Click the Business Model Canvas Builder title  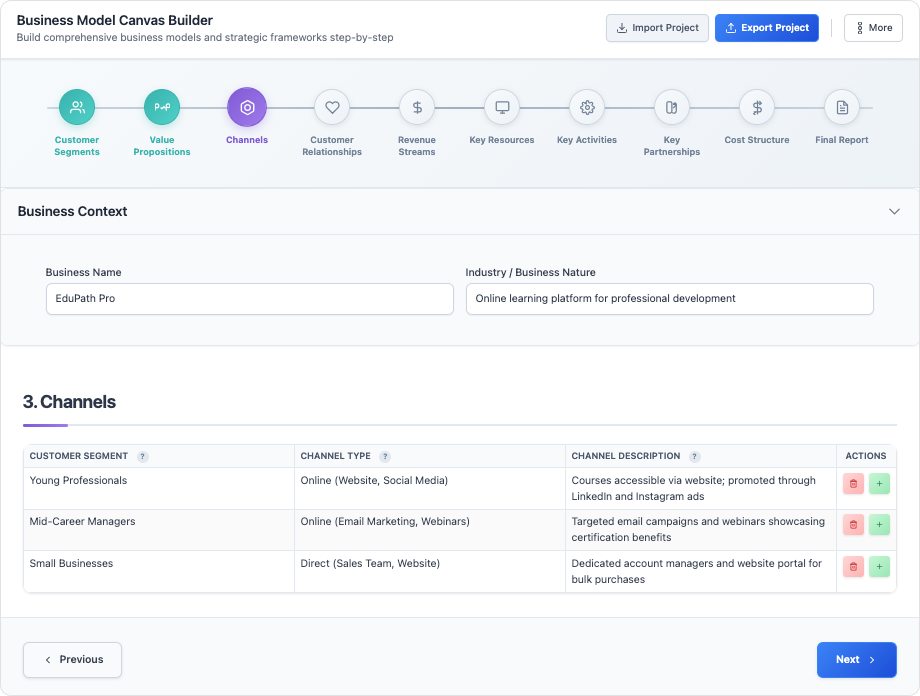[x=114, y=20]
